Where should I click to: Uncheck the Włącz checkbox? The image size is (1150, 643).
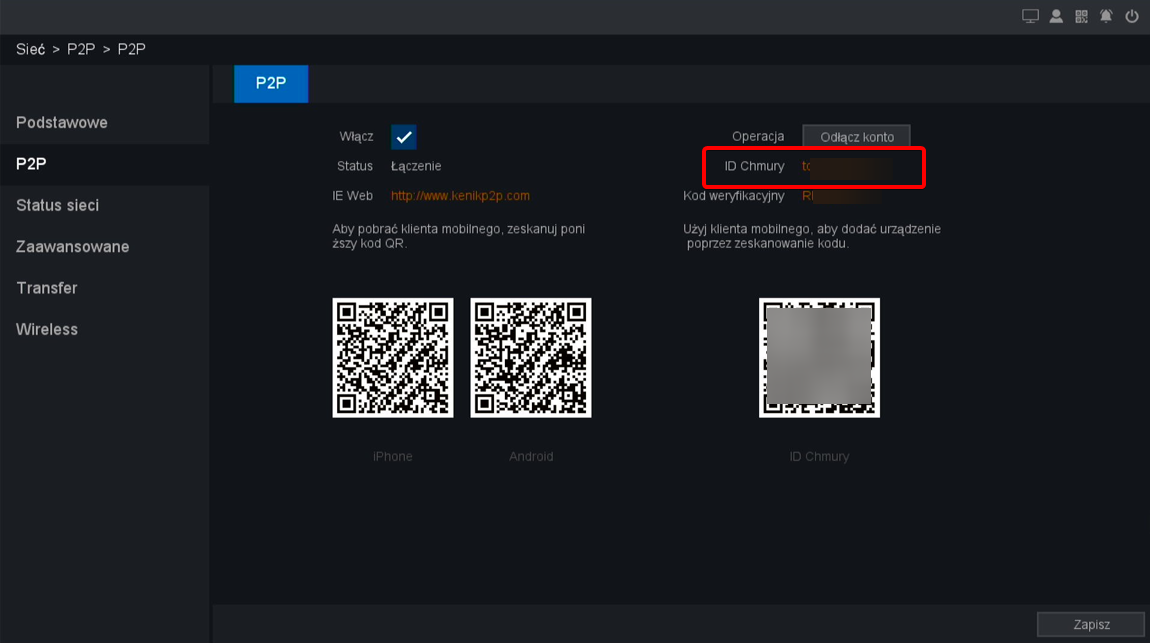(x=403, y=136)
